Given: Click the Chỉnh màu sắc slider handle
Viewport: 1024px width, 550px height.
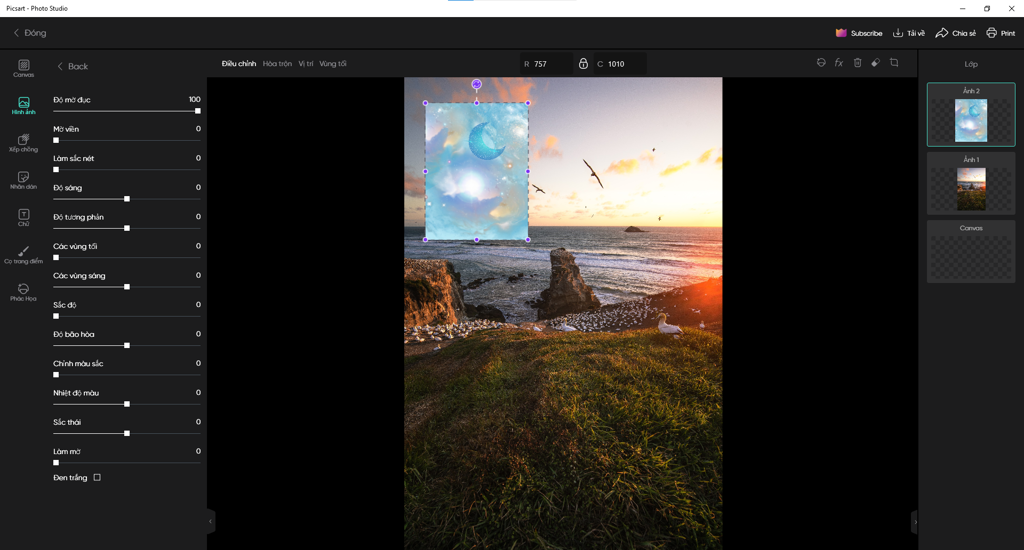Looking at the screenshot, I should click(x=56, y=375).
